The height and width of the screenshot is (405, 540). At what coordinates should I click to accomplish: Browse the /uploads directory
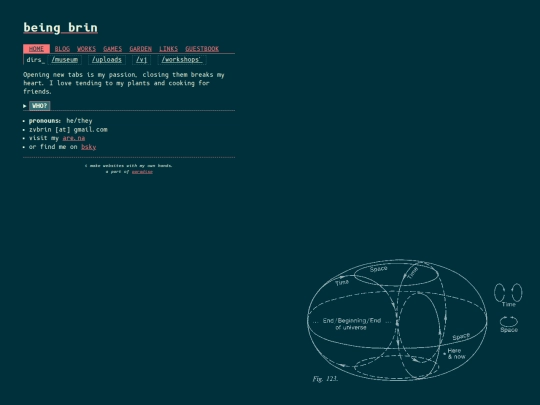click(107, 60)
